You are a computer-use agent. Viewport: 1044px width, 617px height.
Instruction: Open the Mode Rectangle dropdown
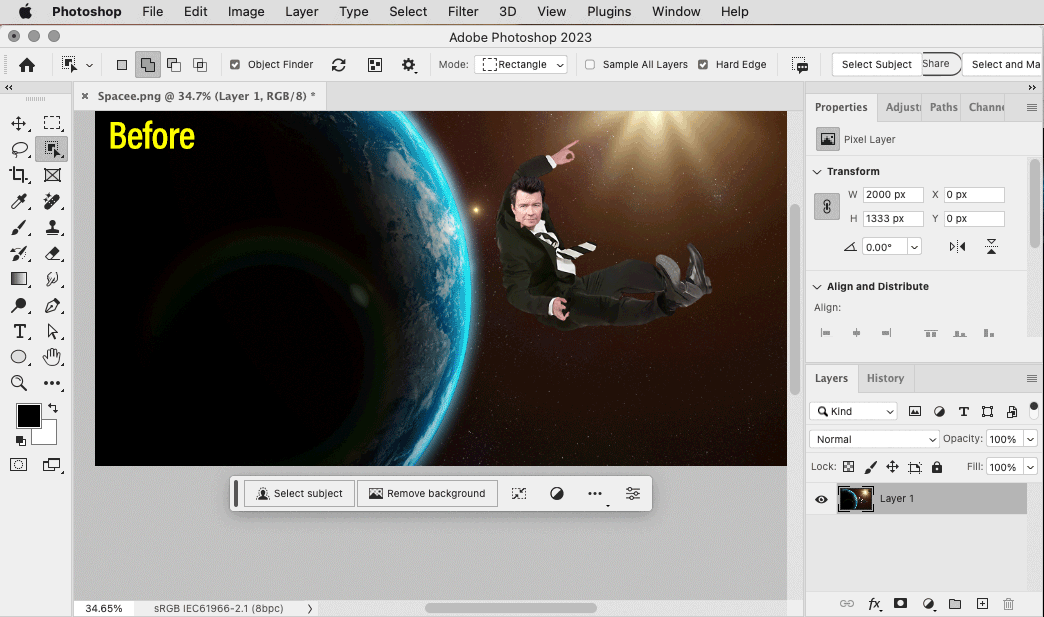point(523,64)
